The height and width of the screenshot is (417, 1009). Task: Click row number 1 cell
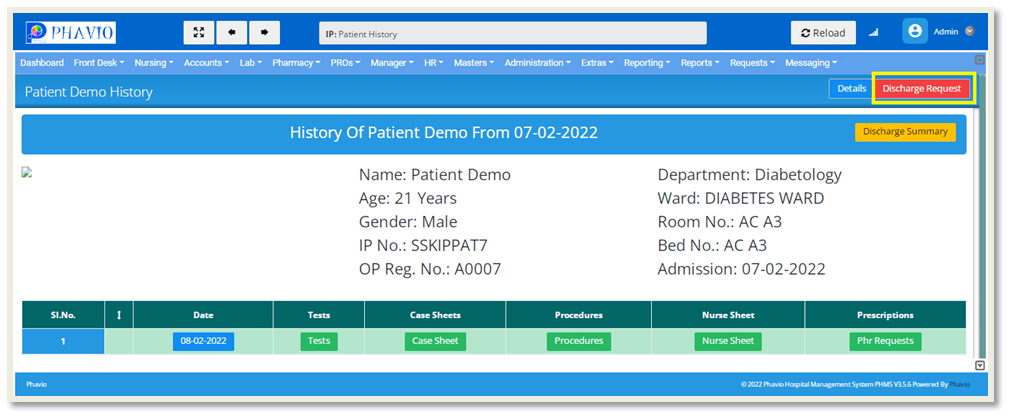click(63, 342)
